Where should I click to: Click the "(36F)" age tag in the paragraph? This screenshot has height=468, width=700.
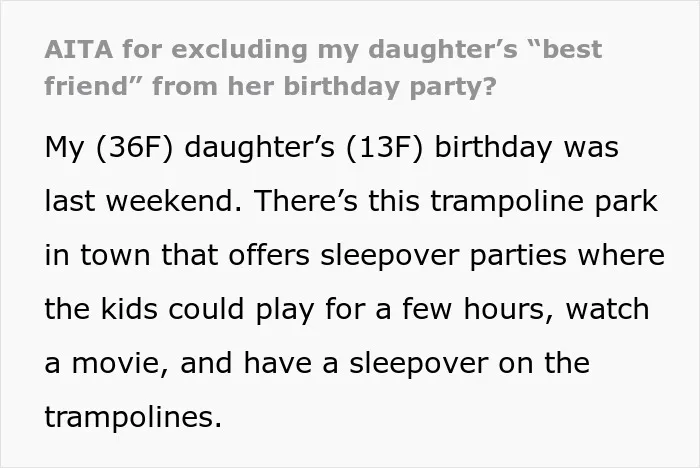pos(134,147)
